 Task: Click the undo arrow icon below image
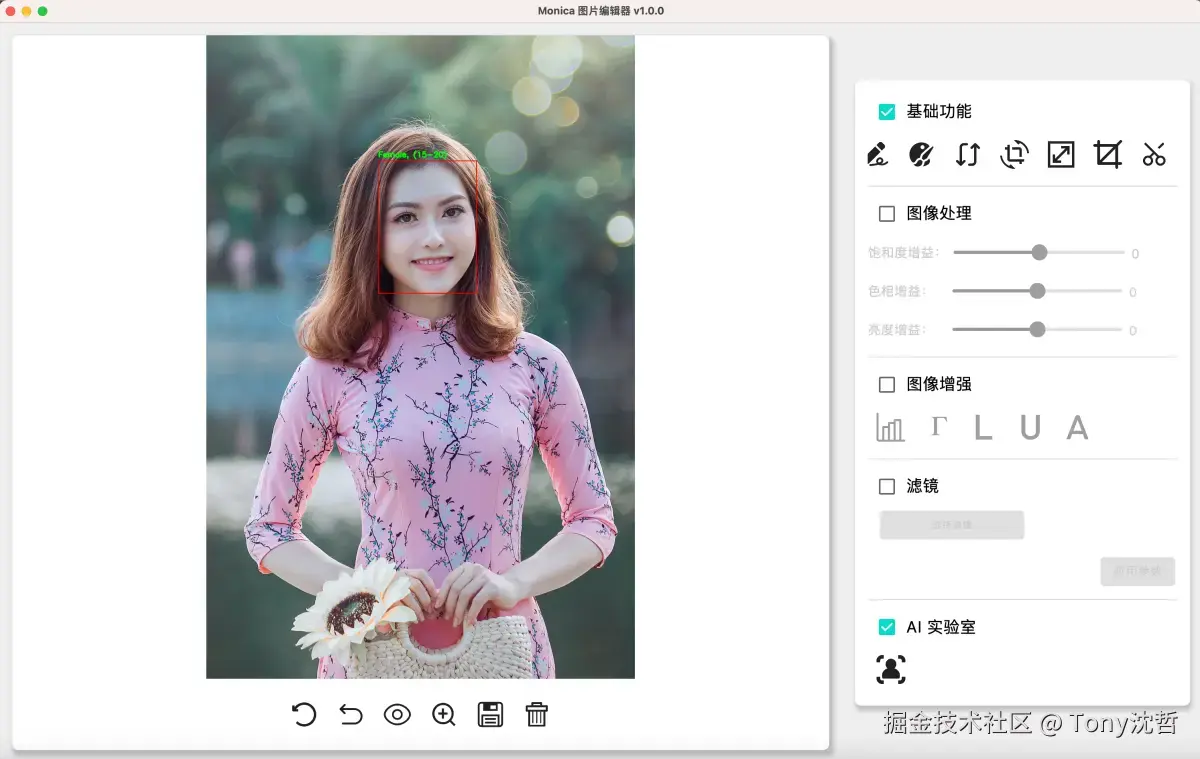point(351,714)
